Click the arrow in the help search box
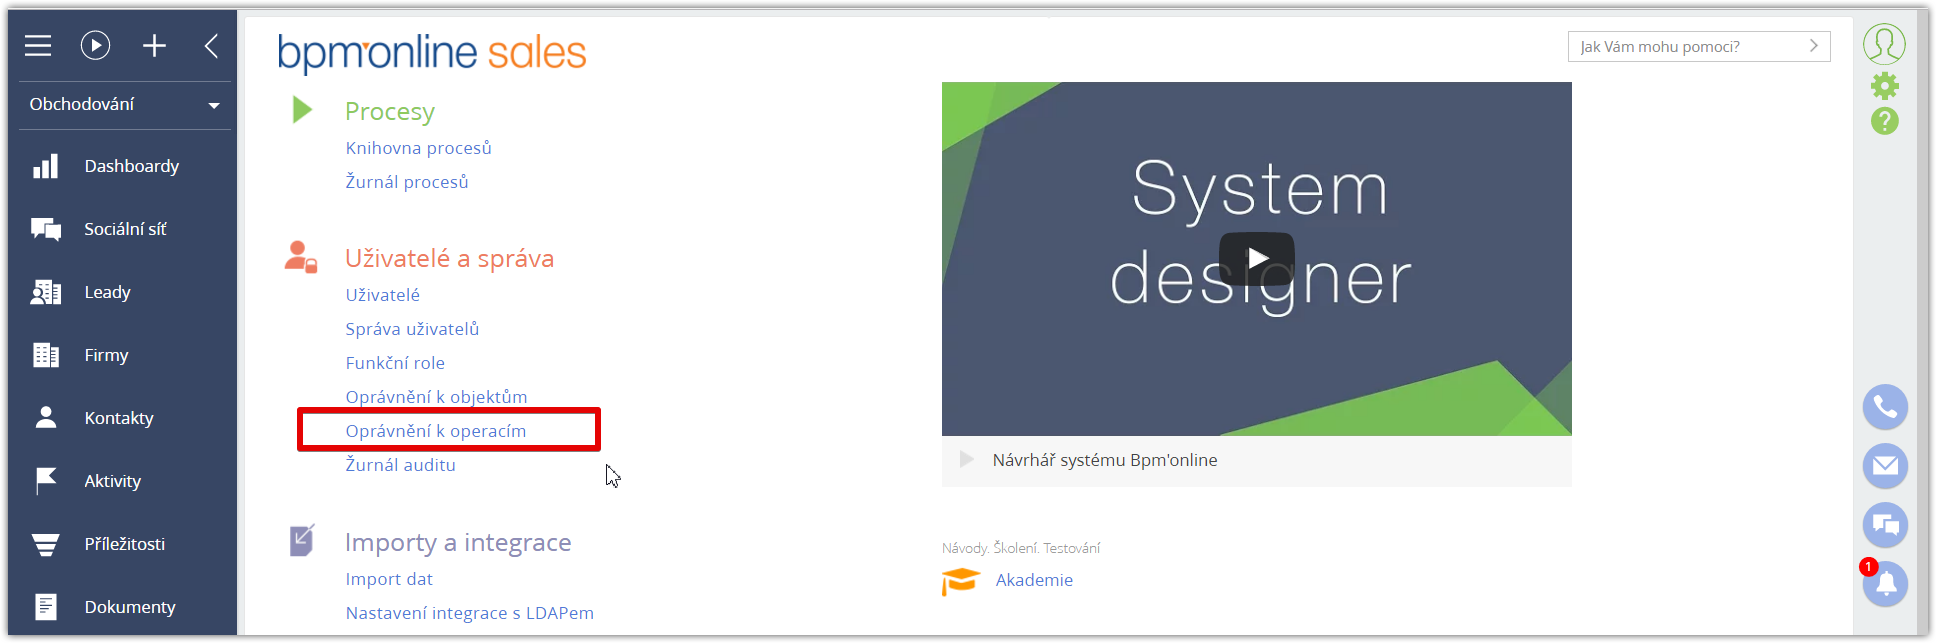 pyautogui.click(x=1813, y=46)
